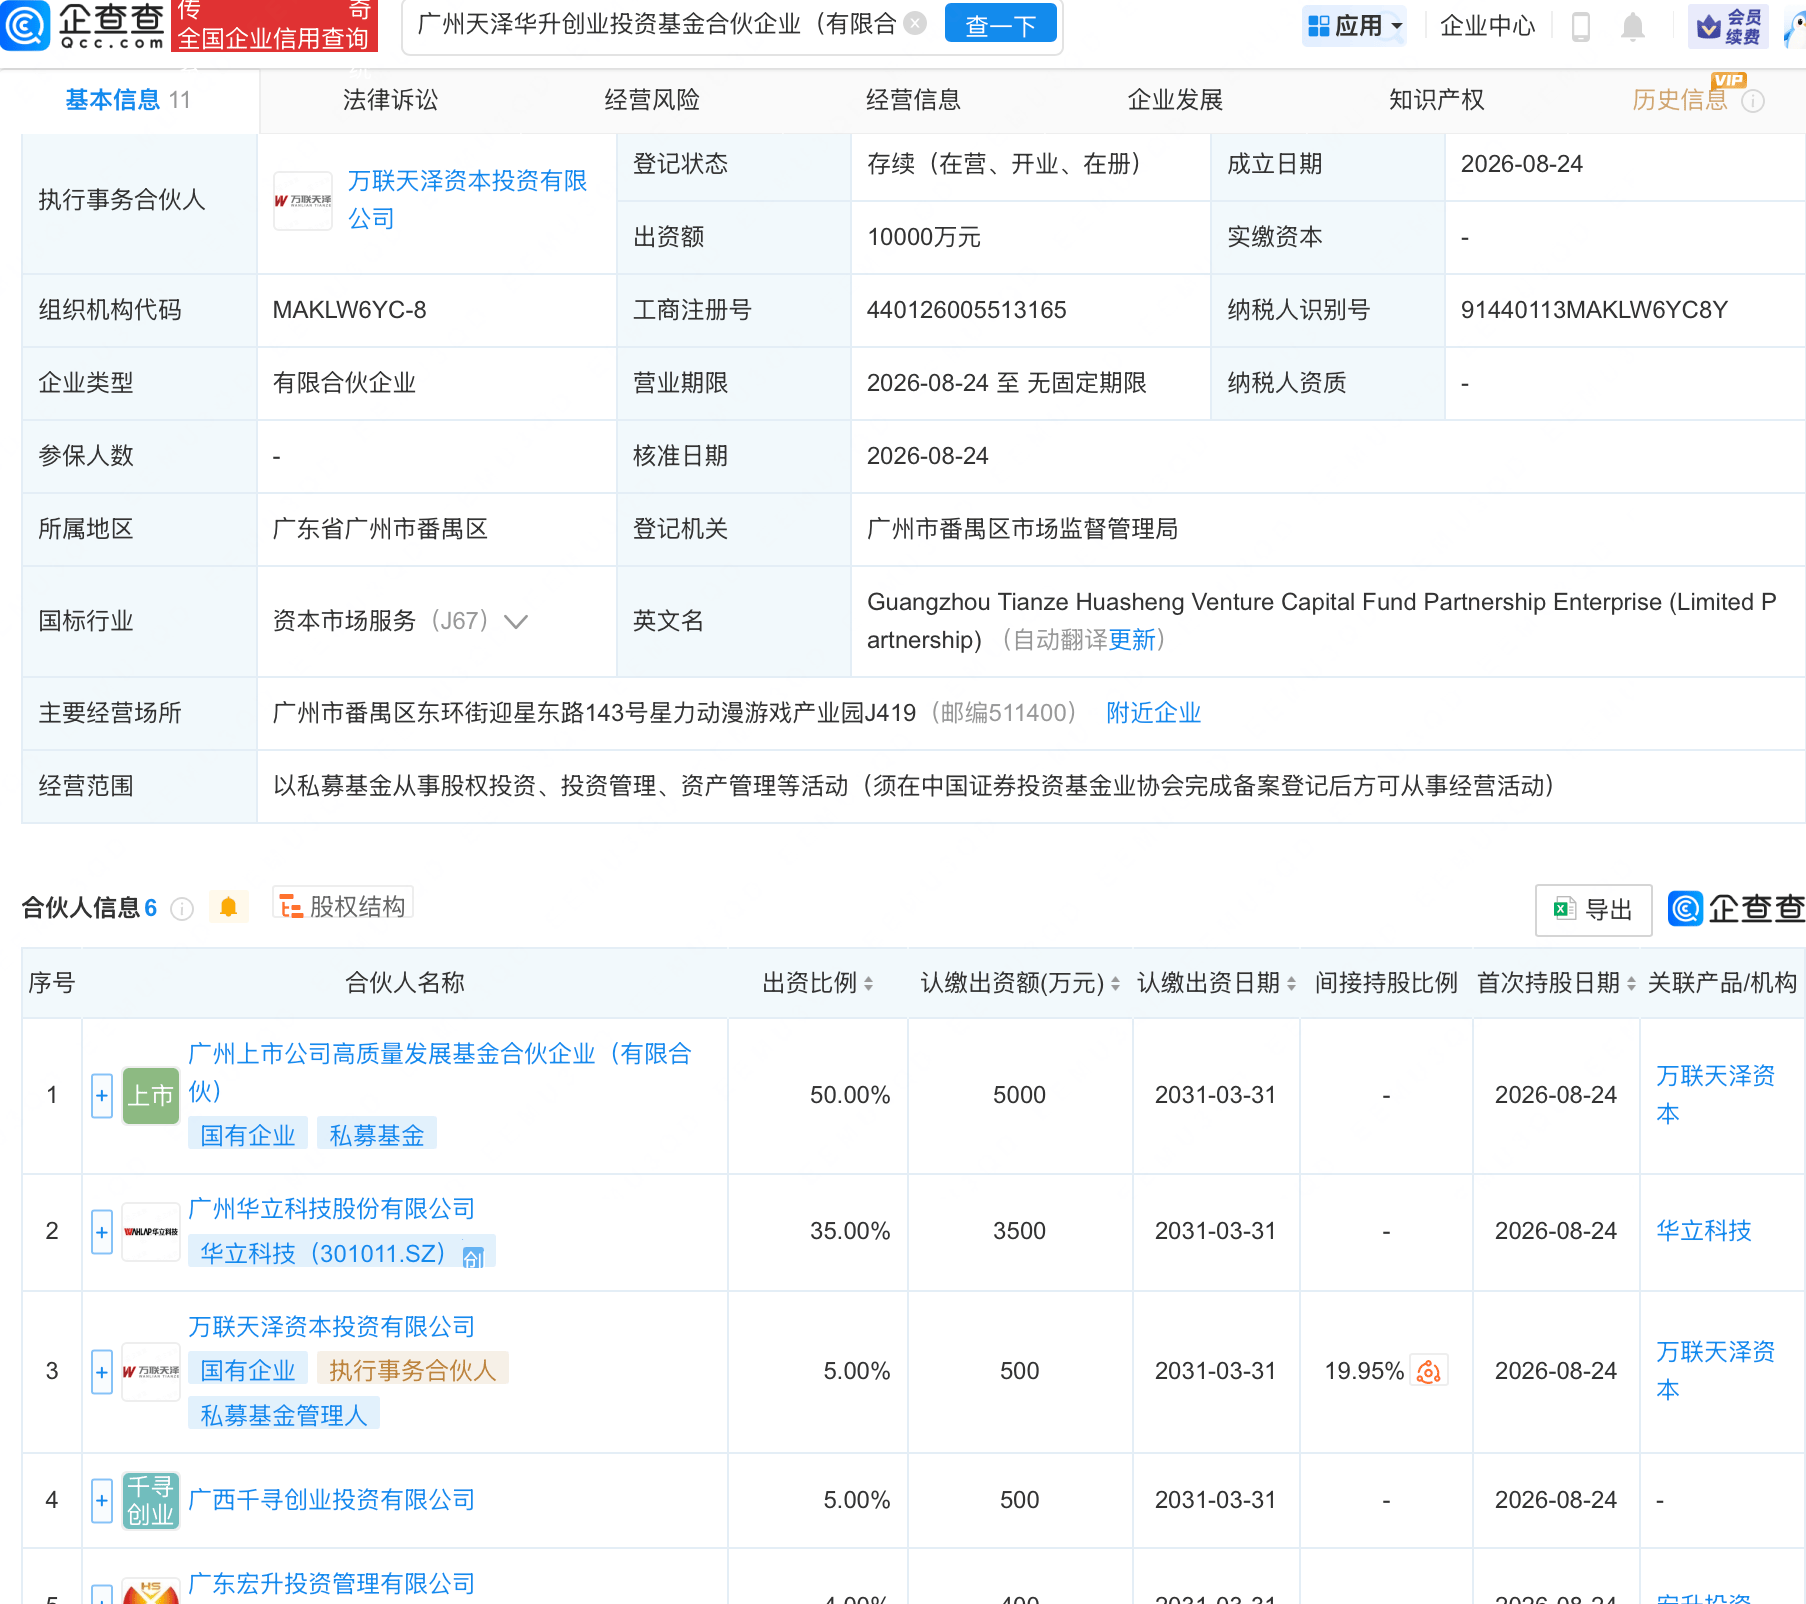Open partner 广西千寻创业投资有限公司 link

332,1500
